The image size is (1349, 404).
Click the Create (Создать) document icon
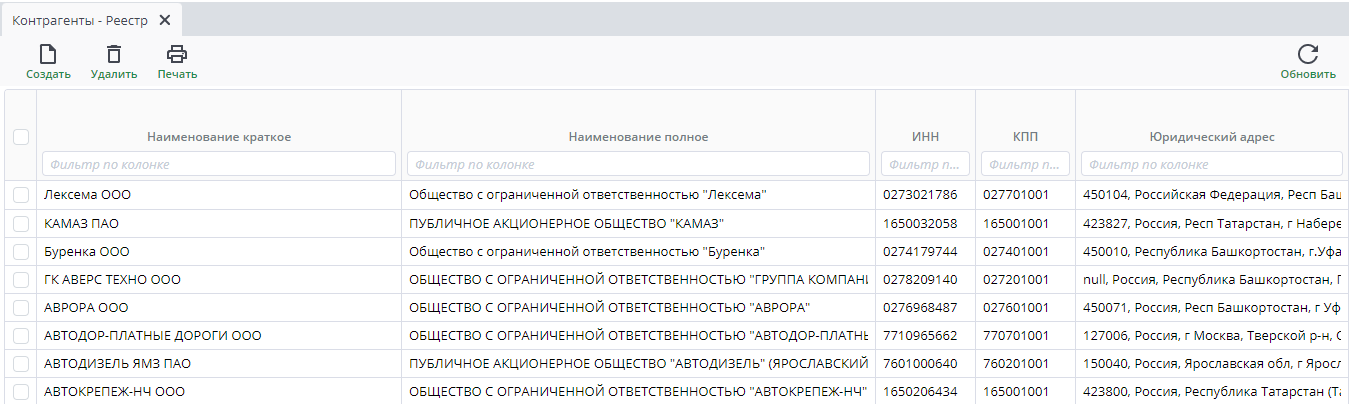point(48,55)
